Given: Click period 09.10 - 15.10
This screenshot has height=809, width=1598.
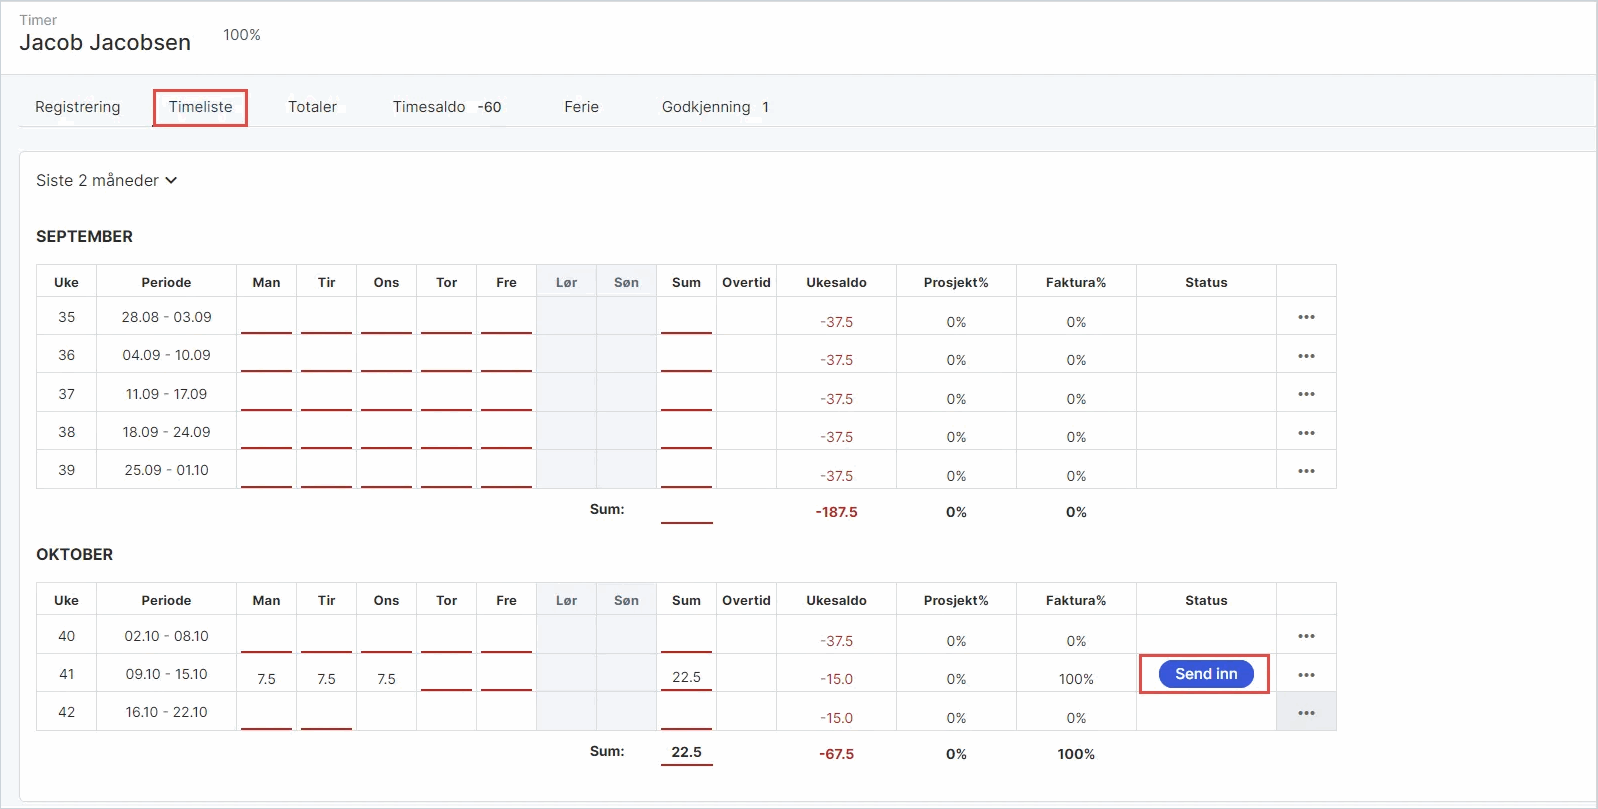Looking at the screenshot, I should pos(166,674).
